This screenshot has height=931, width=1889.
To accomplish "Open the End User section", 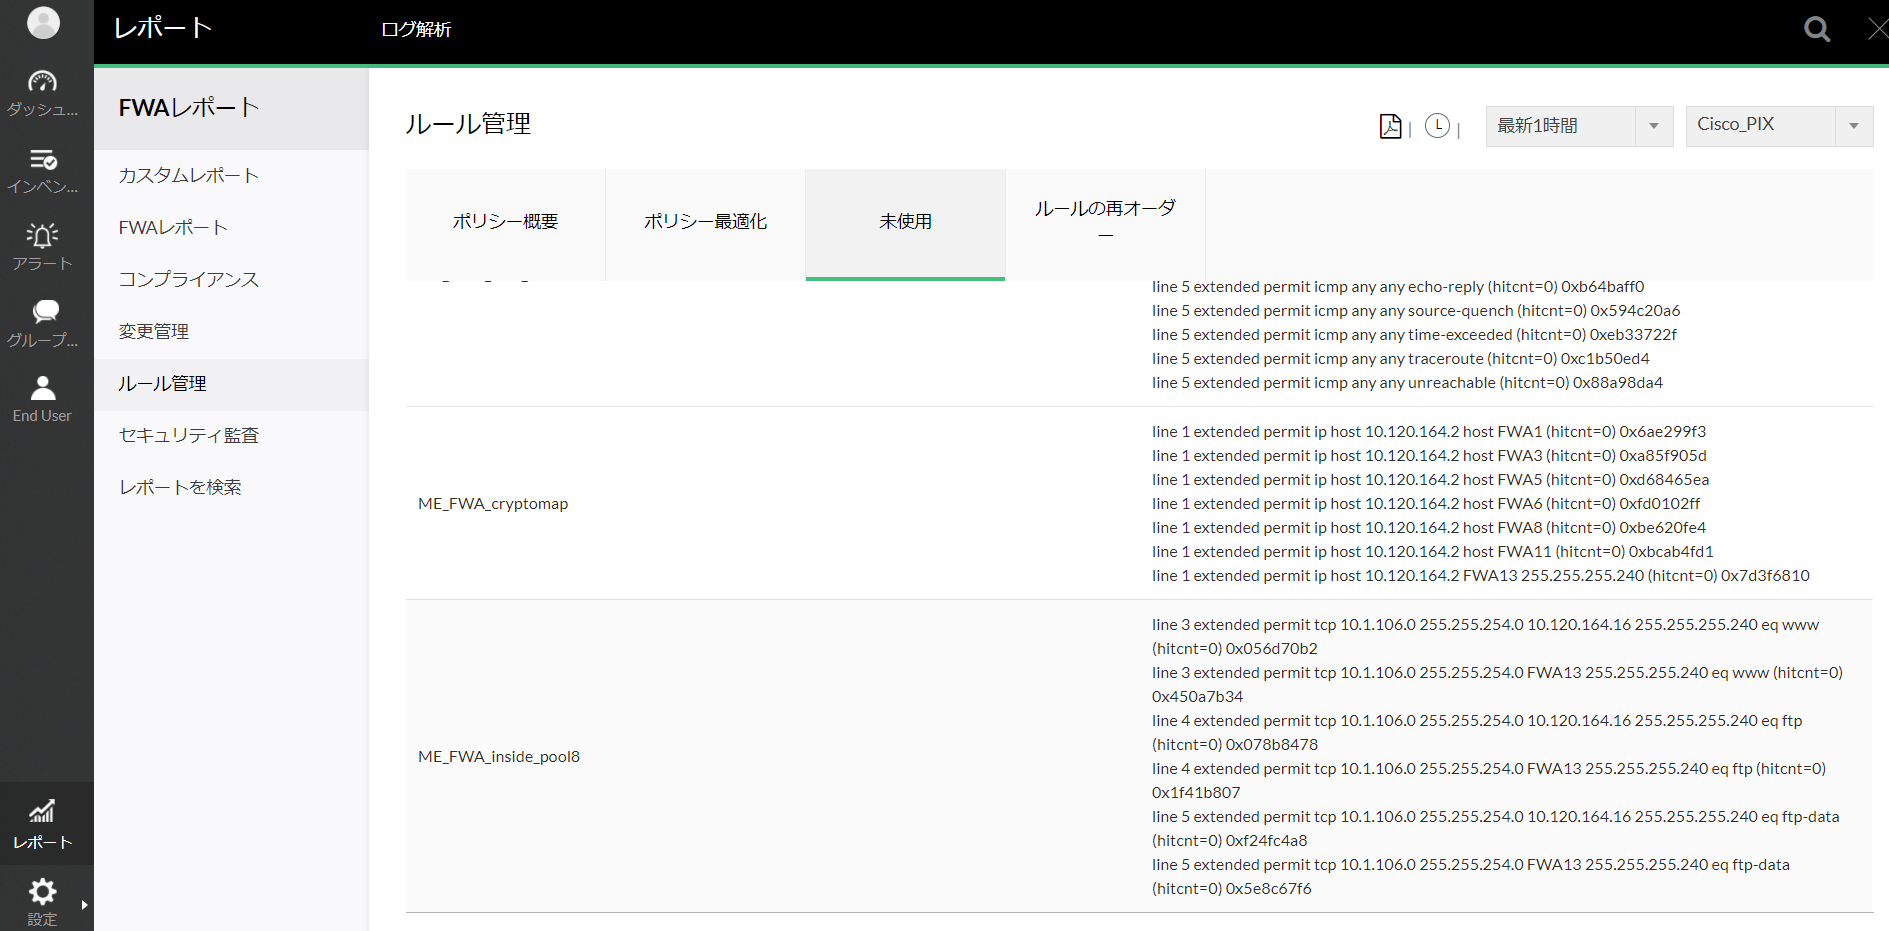I will pos(43,399).
